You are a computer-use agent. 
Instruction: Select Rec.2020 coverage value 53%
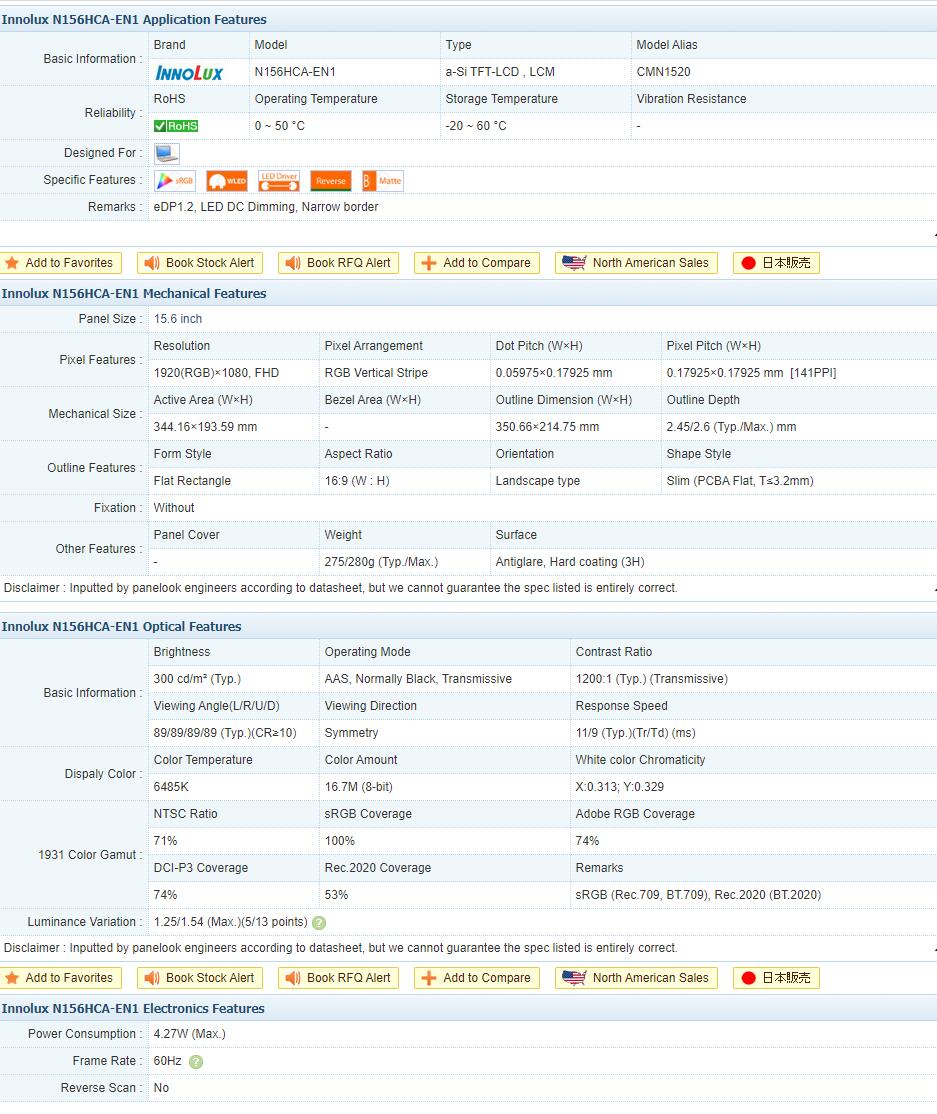click(x=337, y=895)
